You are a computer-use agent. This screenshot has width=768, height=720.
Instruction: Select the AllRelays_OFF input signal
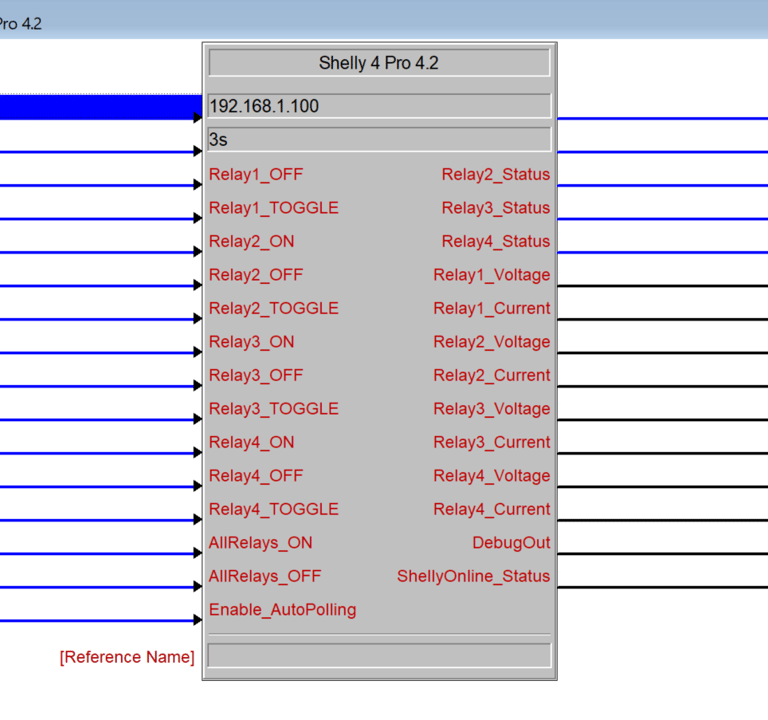[265, 576]
